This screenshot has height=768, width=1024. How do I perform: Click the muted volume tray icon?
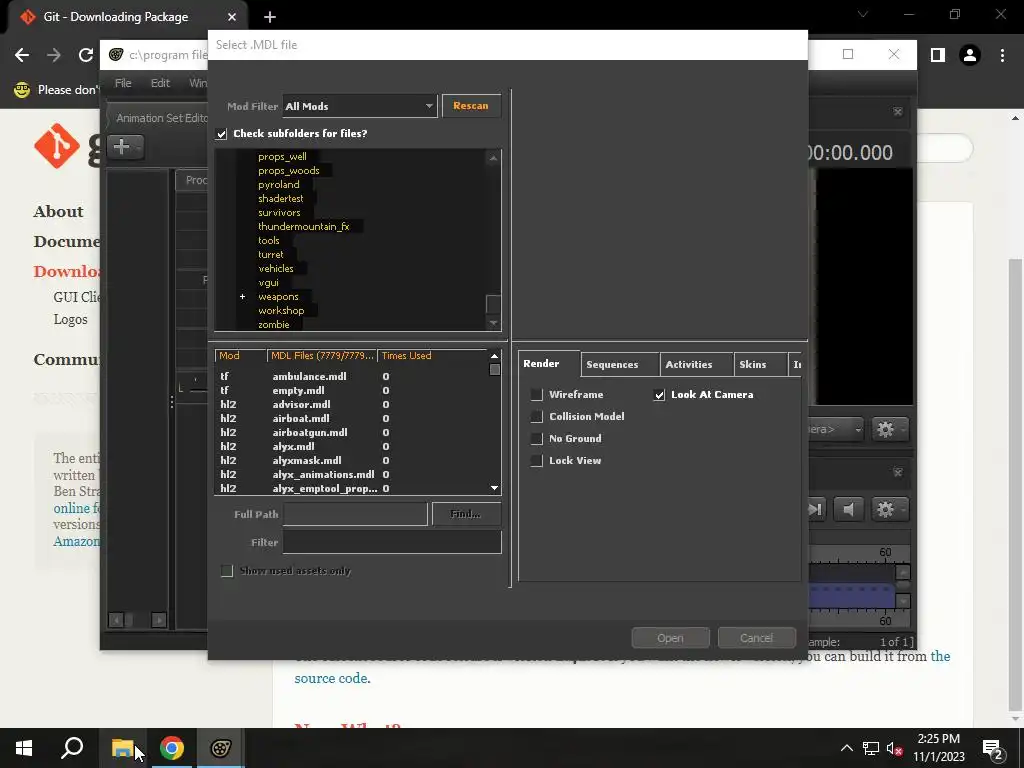tap(894, 748)
